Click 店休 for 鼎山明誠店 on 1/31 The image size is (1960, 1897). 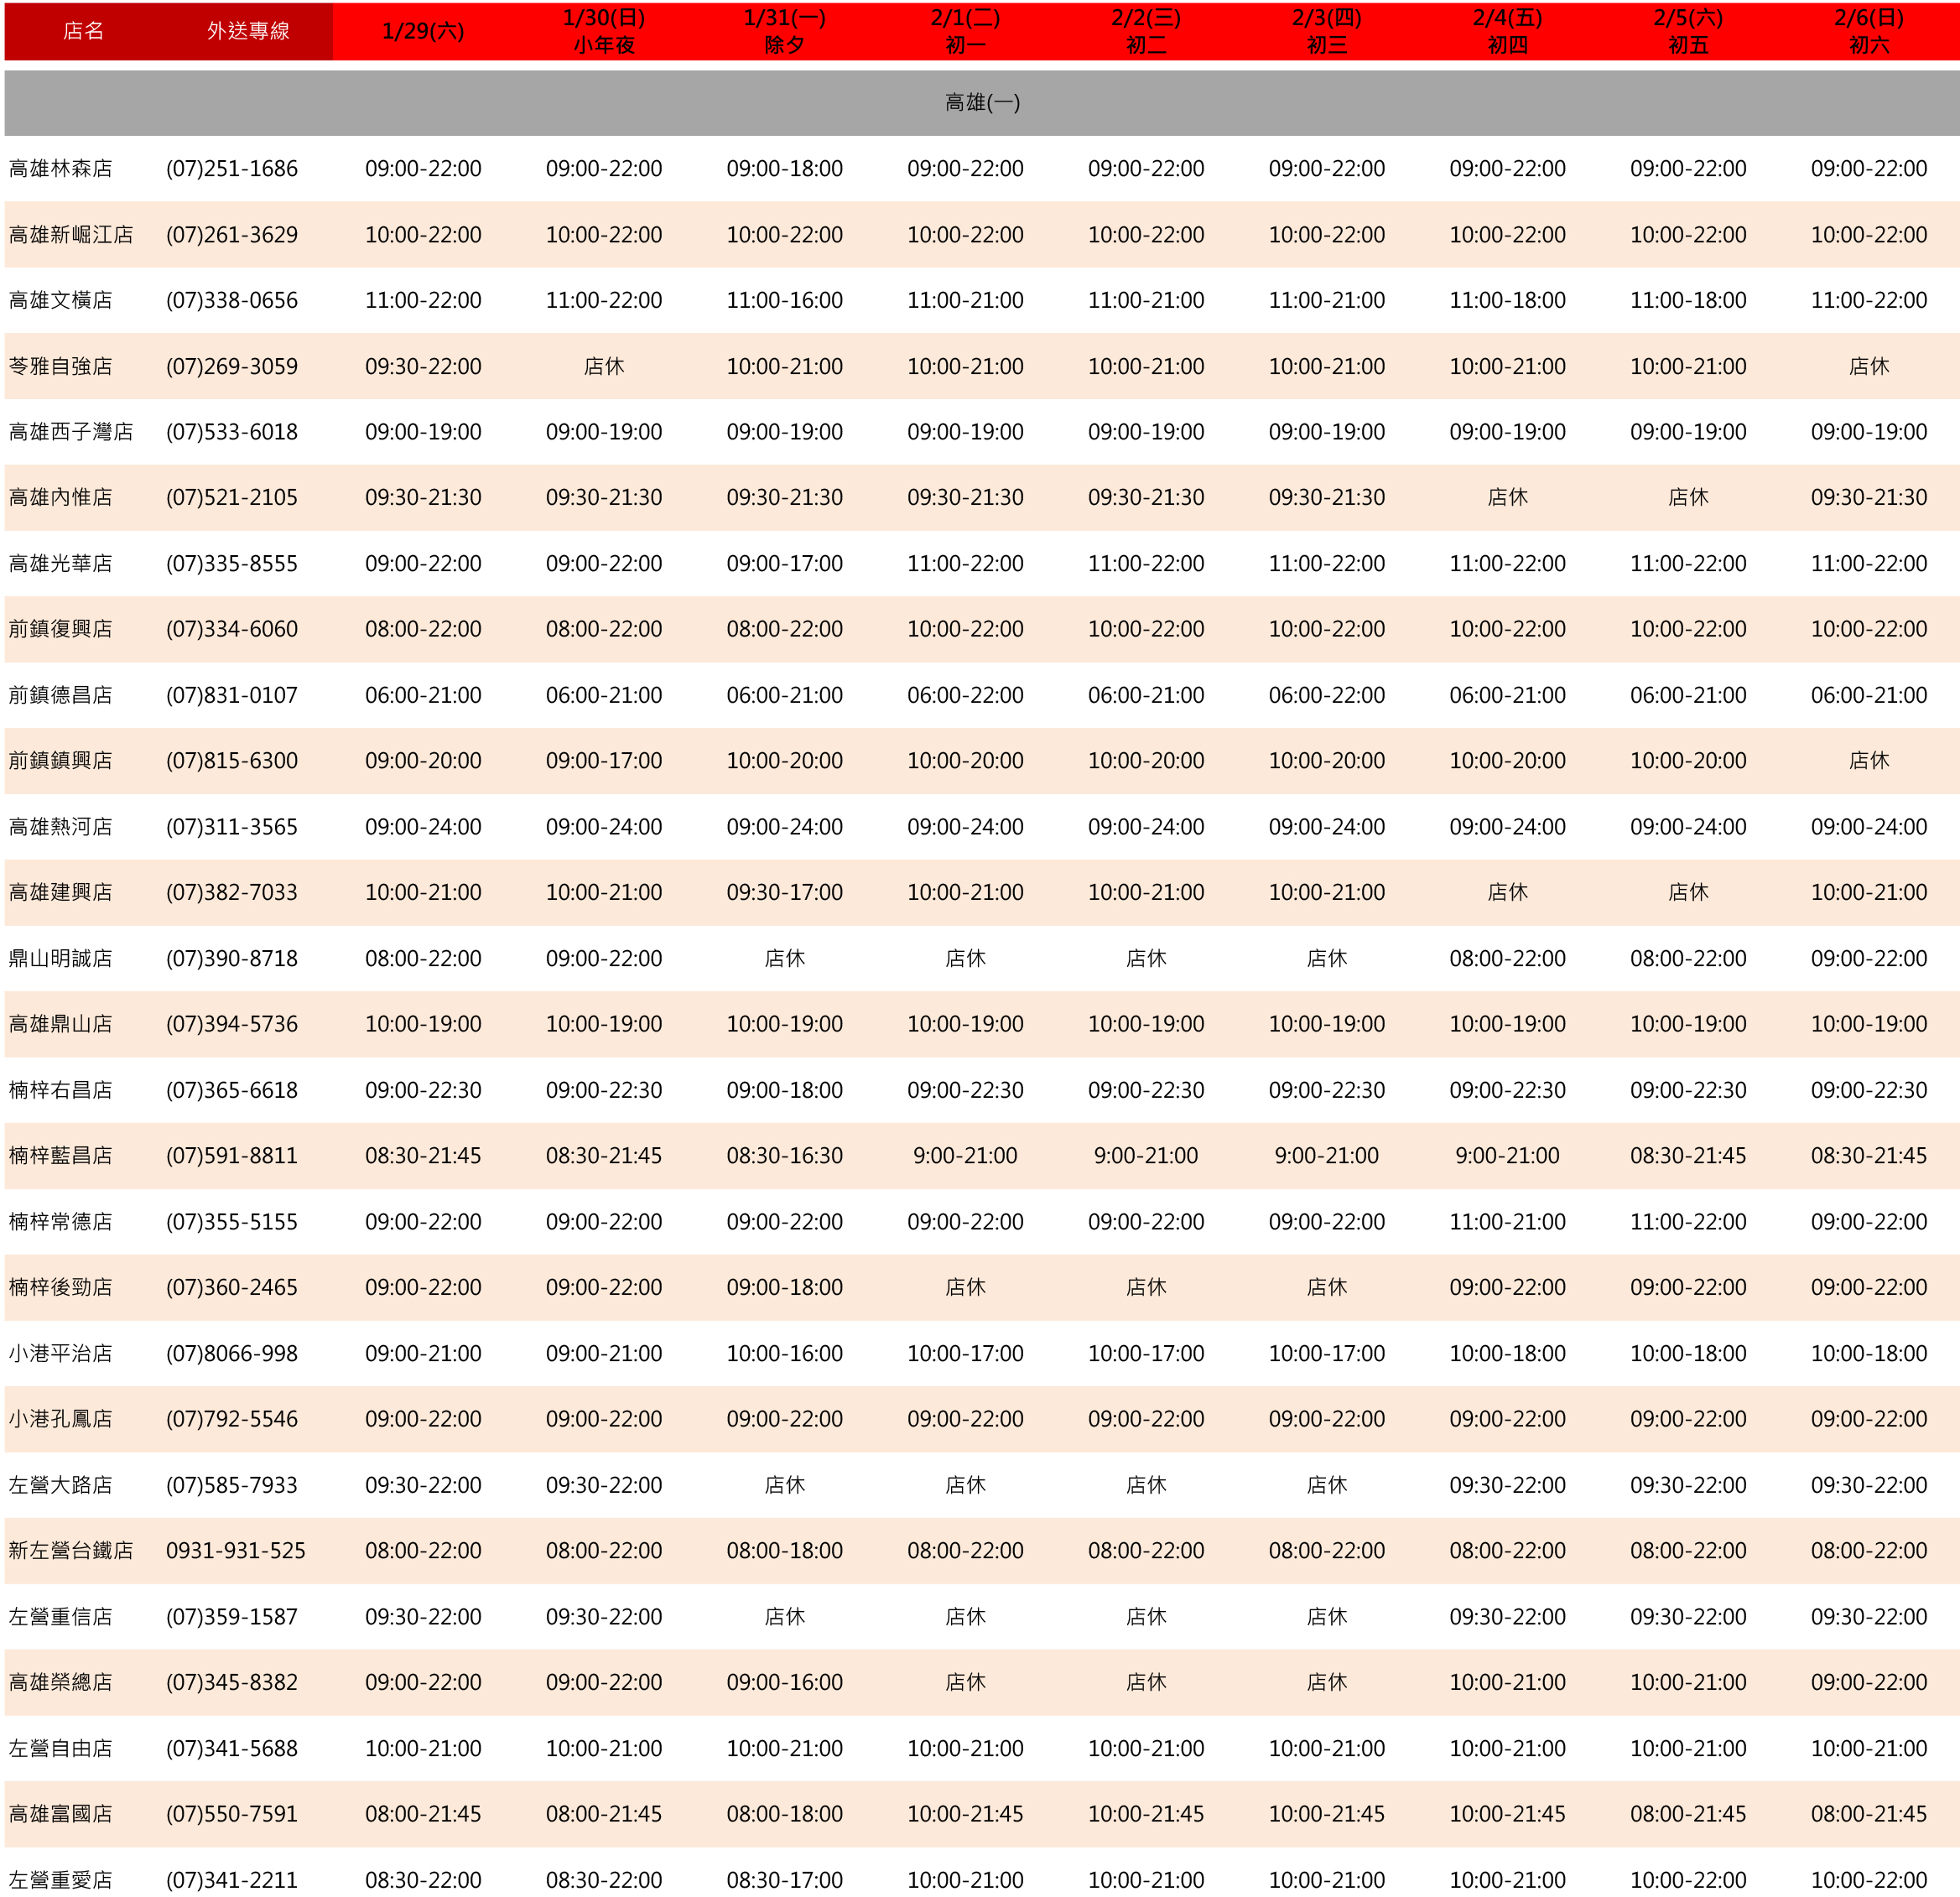pyautogui.click(x=785, y=958)
